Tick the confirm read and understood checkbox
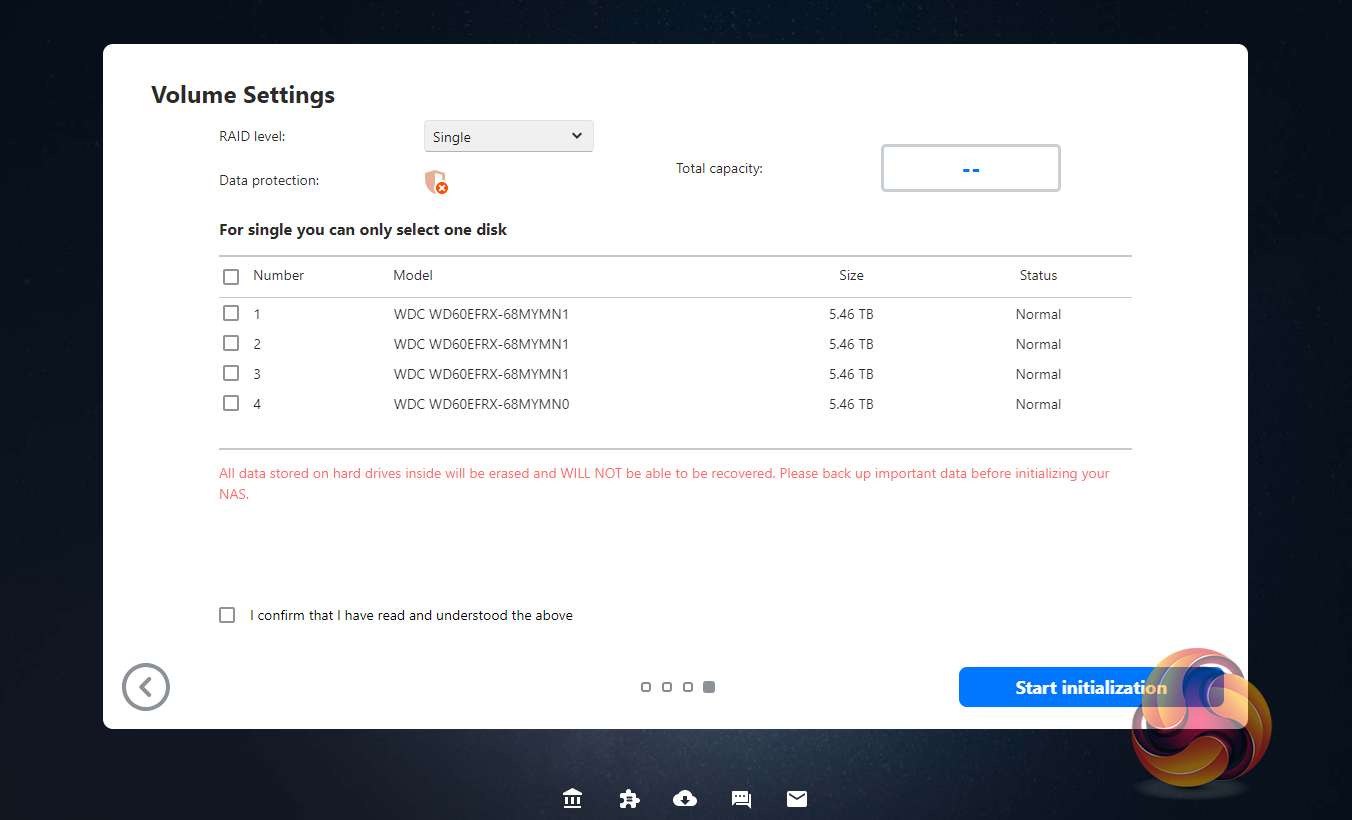 tap(227, 615)
